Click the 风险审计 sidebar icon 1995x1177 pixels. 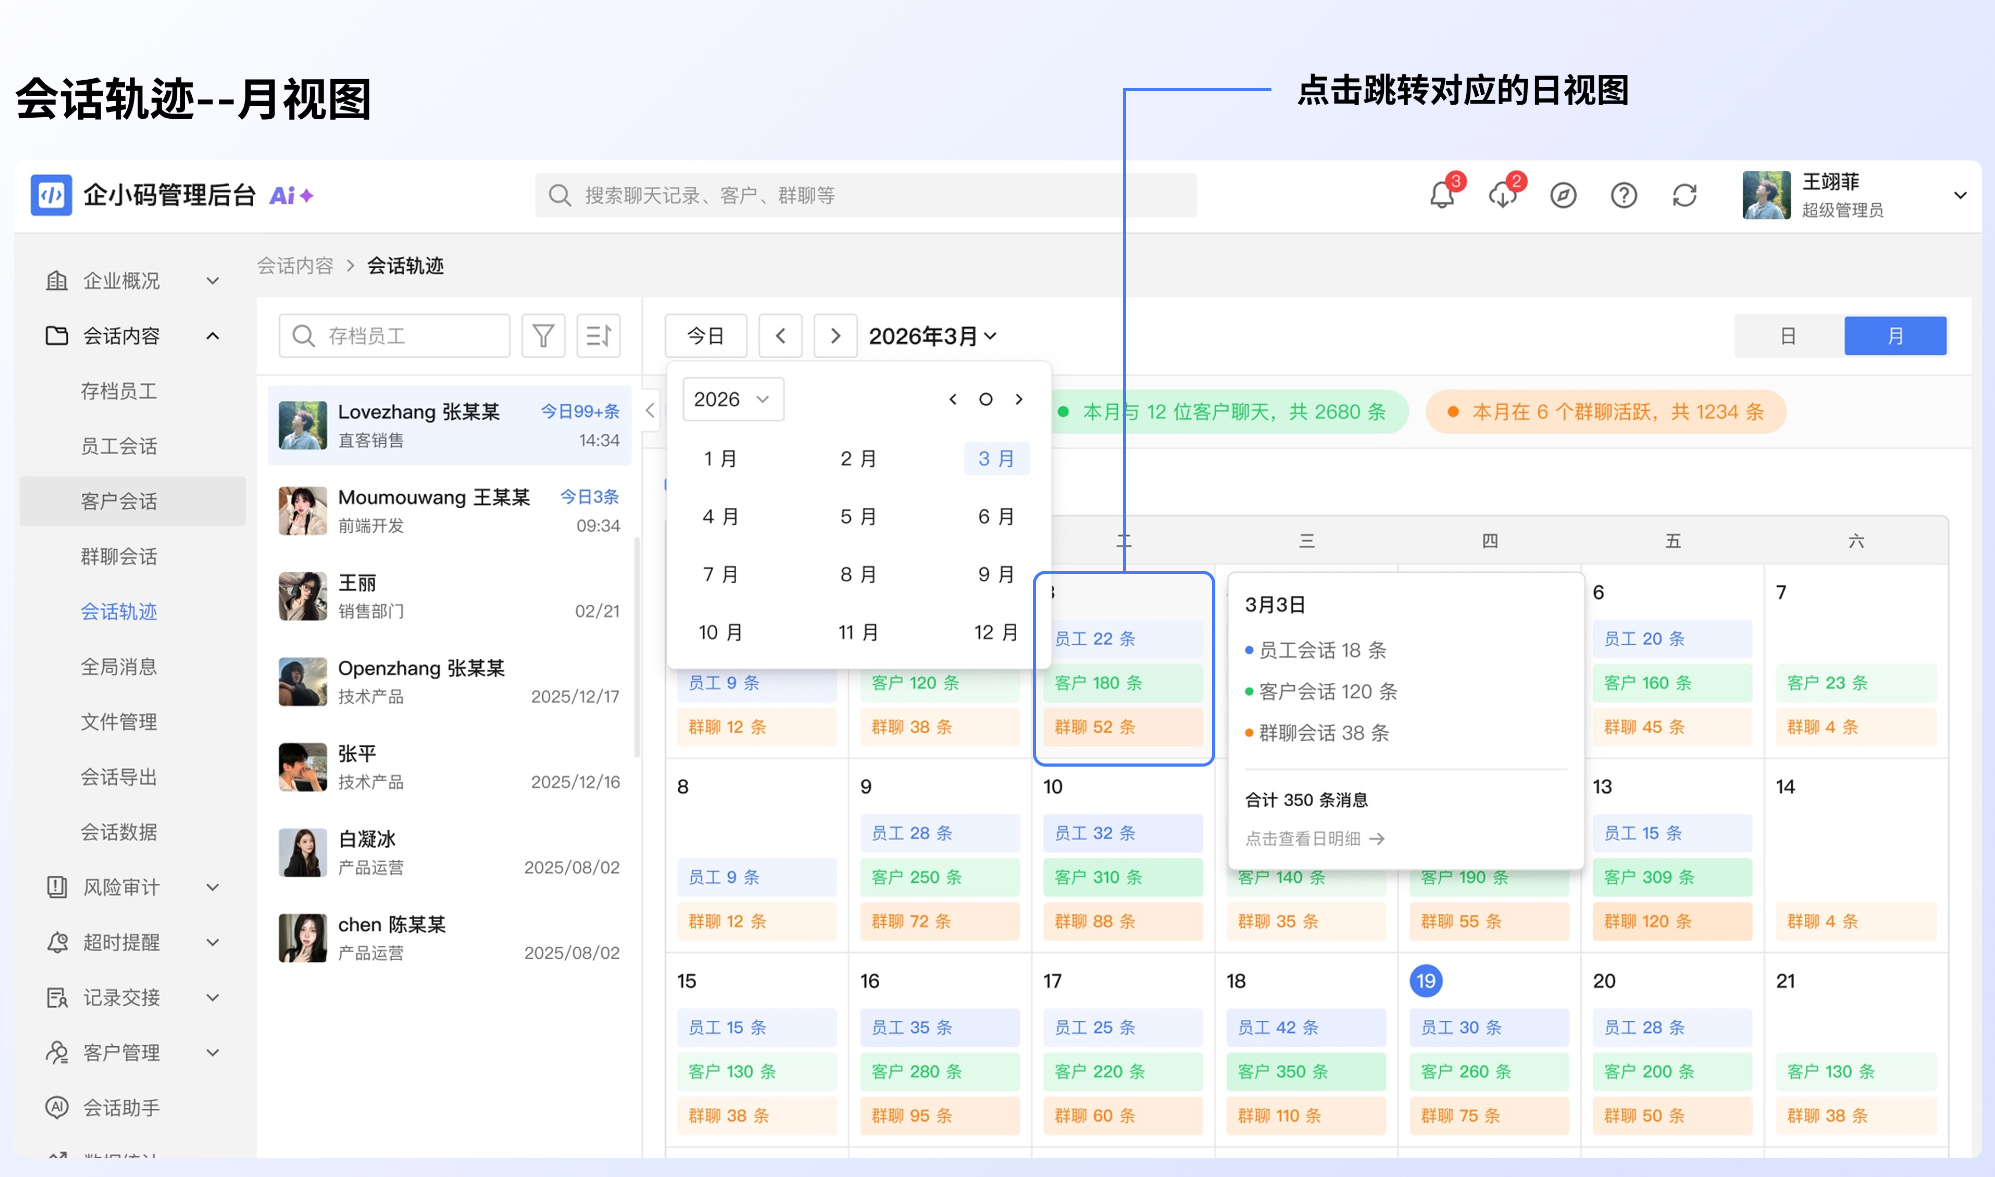57,887
